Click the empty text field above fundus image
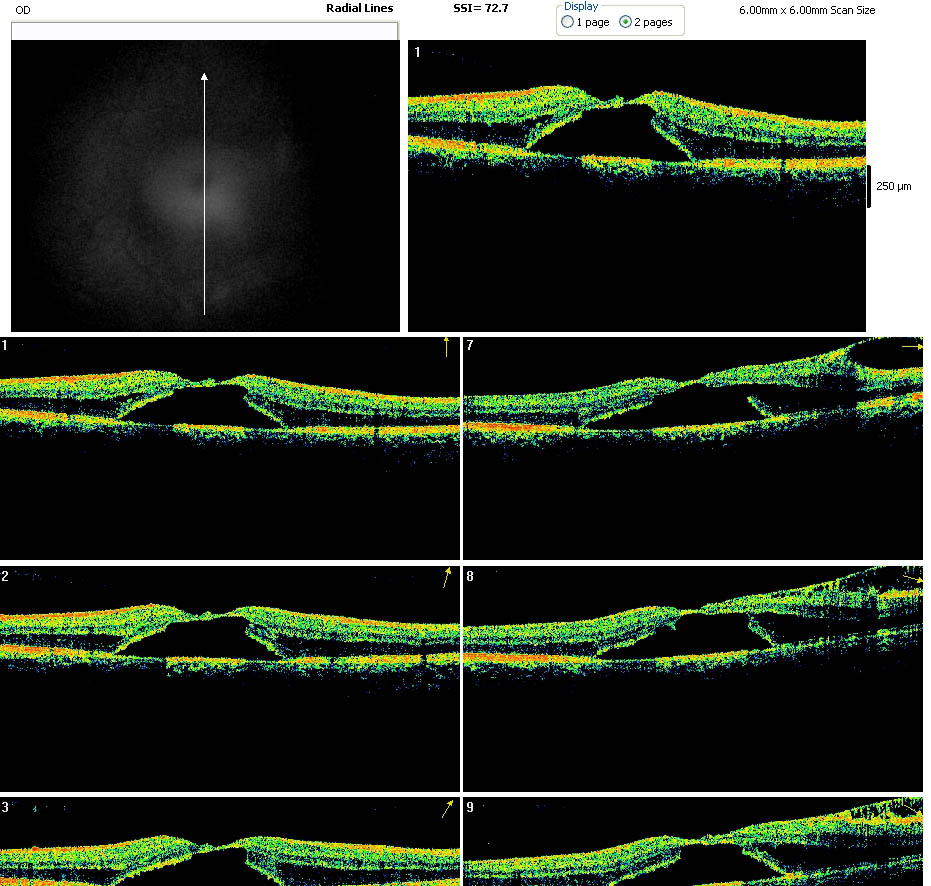Viewport: 931px width, 886px height. [205, 31]
